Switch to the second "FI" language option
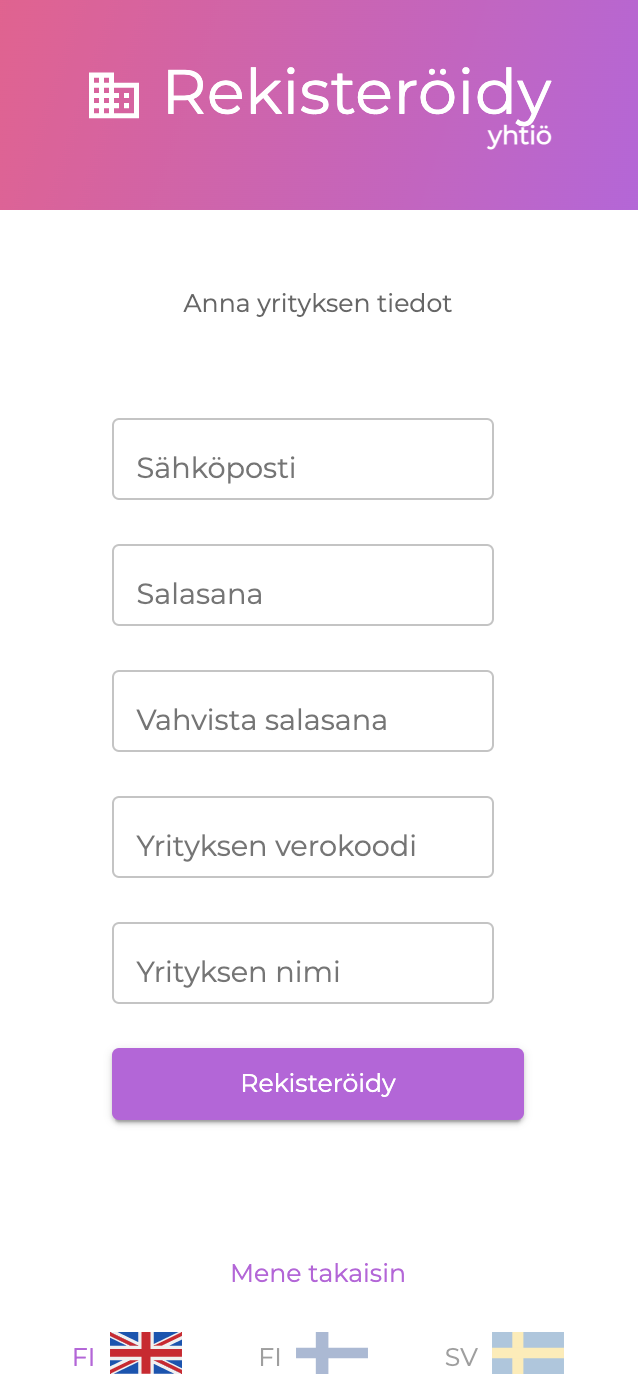This screenshot has height=1394, width=638. point(269,1357)
